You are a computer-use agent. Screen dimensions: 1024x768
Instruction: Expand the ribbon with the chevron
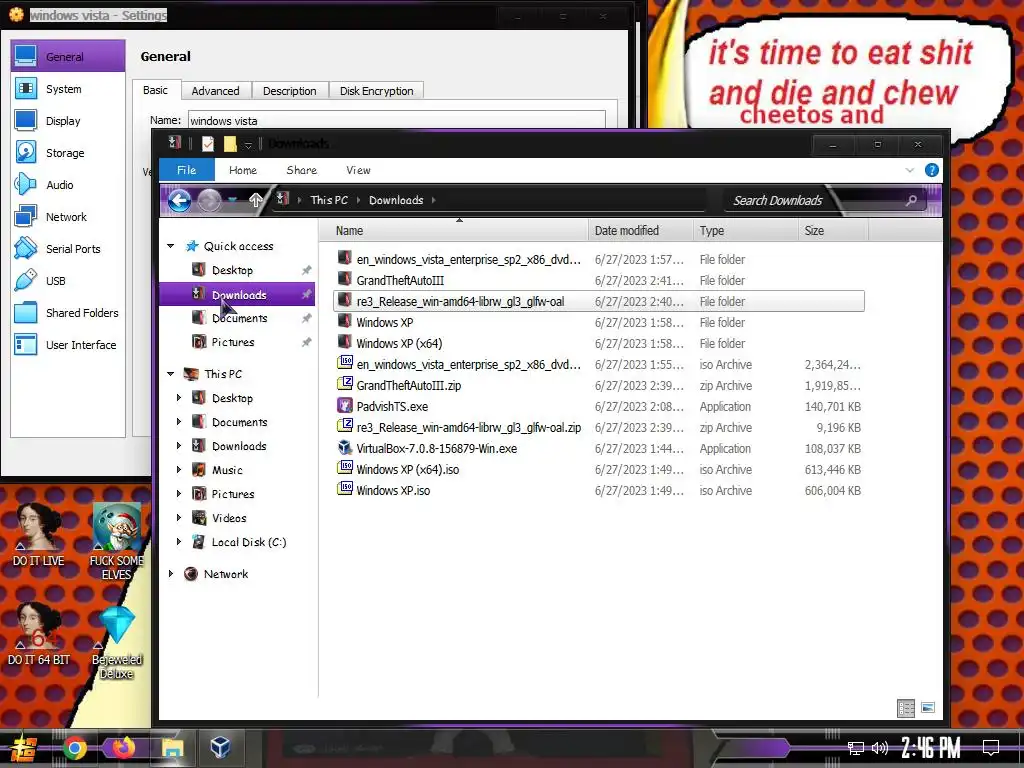(x=910, y=170)
